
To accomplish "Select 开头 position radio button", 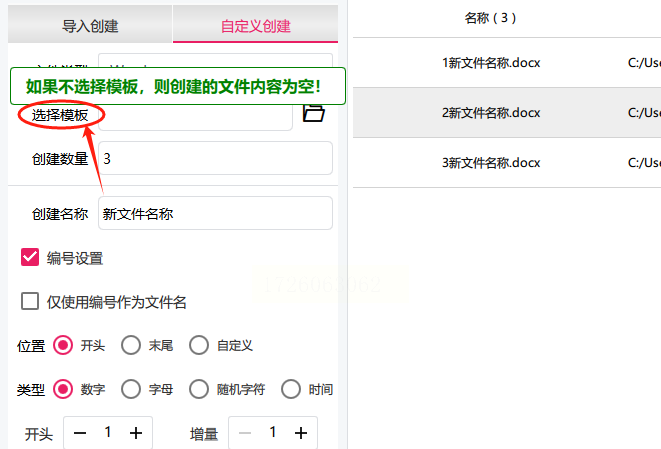I will click(x=63, y=345).
